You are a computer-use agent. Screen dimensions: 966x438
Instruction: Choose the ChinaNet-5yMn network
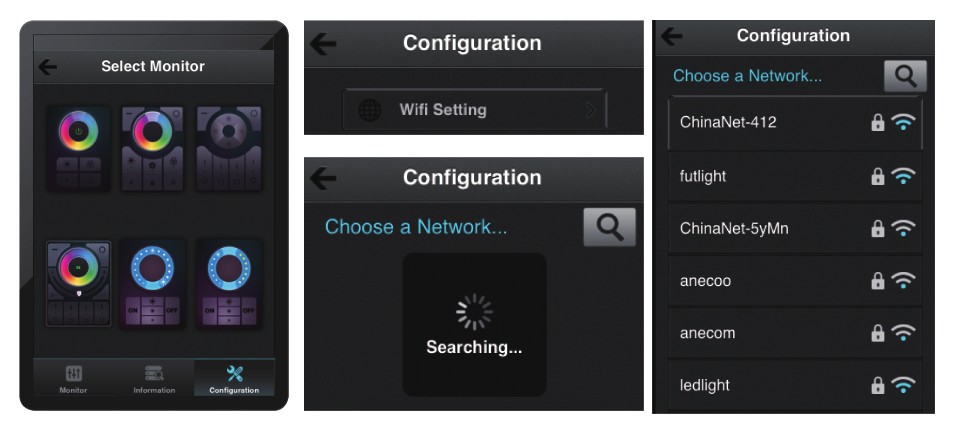[795, 229]
